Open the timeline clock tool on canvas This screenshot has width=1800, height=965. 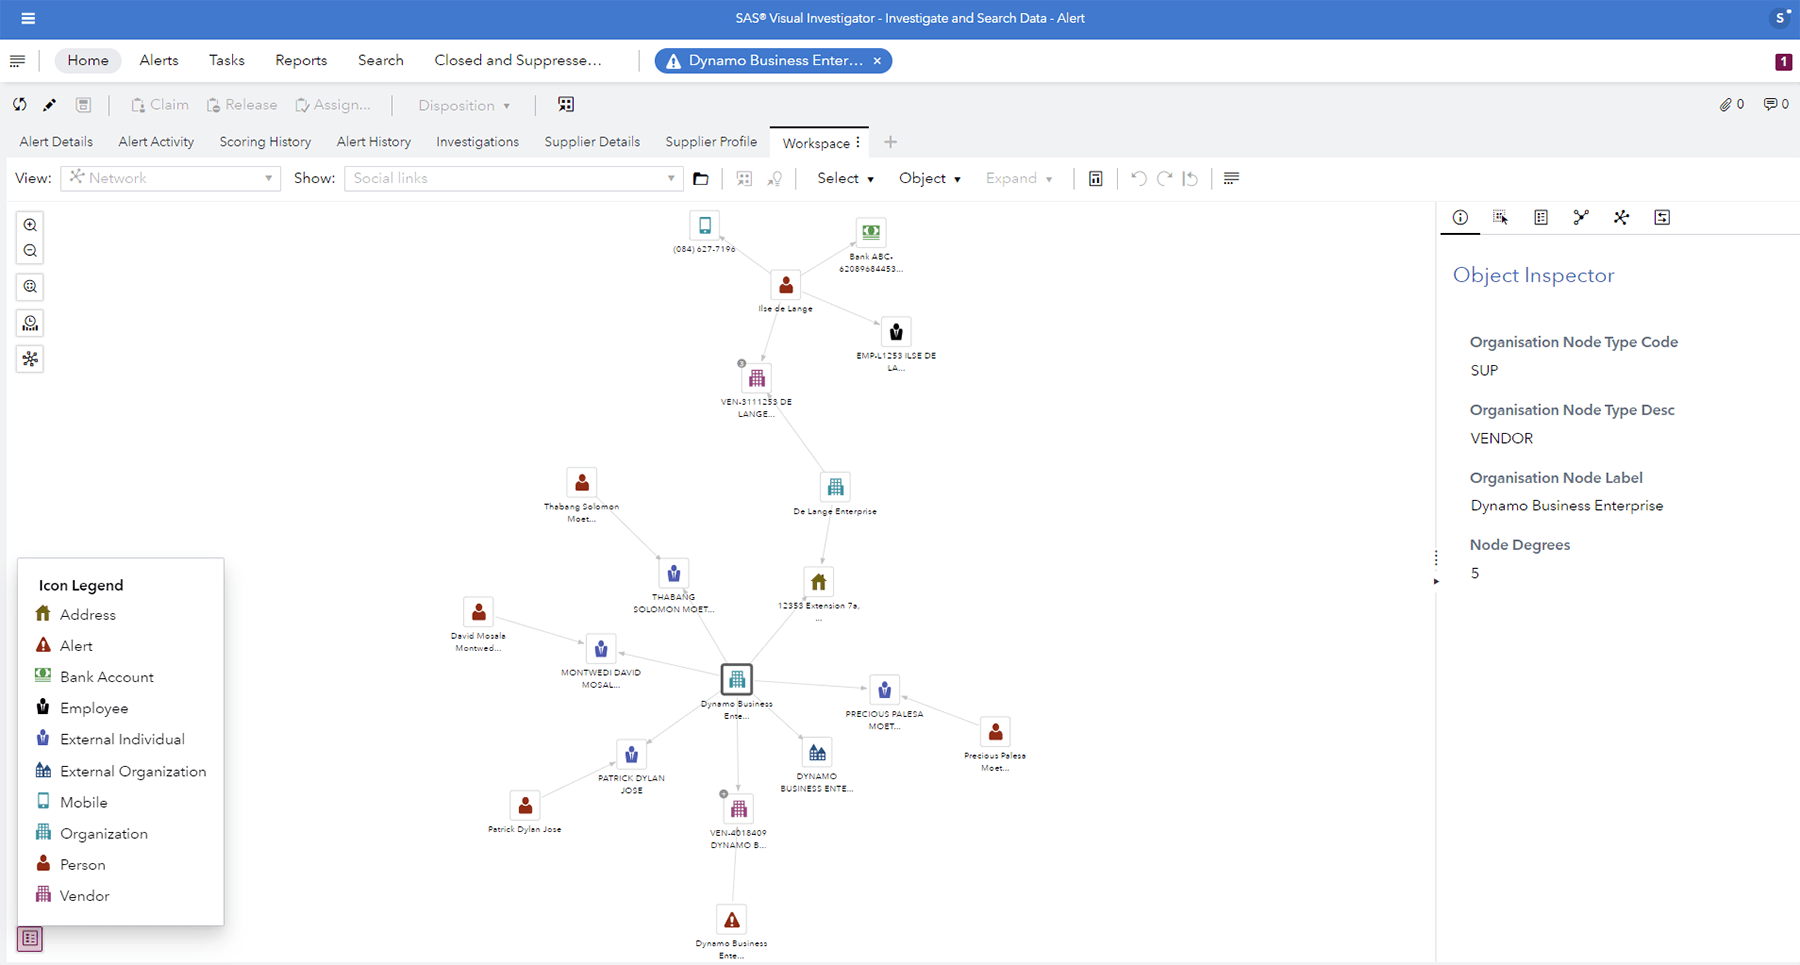pos(30,323)
